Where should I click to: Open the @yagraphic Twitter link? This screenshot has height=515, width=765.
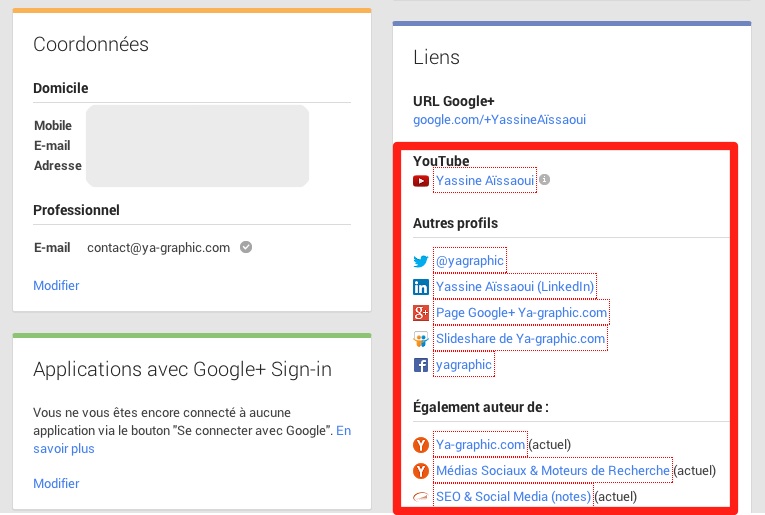(469, 261)
